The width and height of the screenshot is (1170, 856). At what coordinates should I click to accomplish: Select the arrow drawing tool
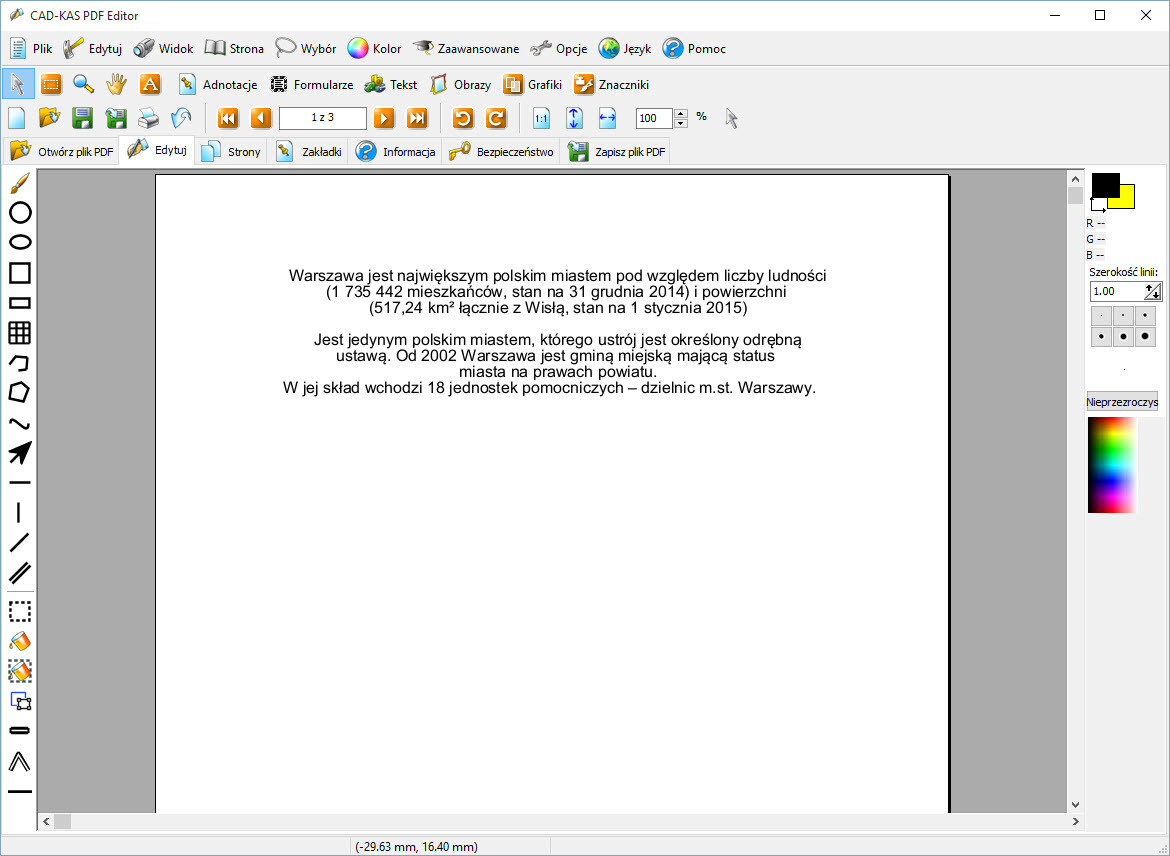pyautogui.click(x=19, y=453)
